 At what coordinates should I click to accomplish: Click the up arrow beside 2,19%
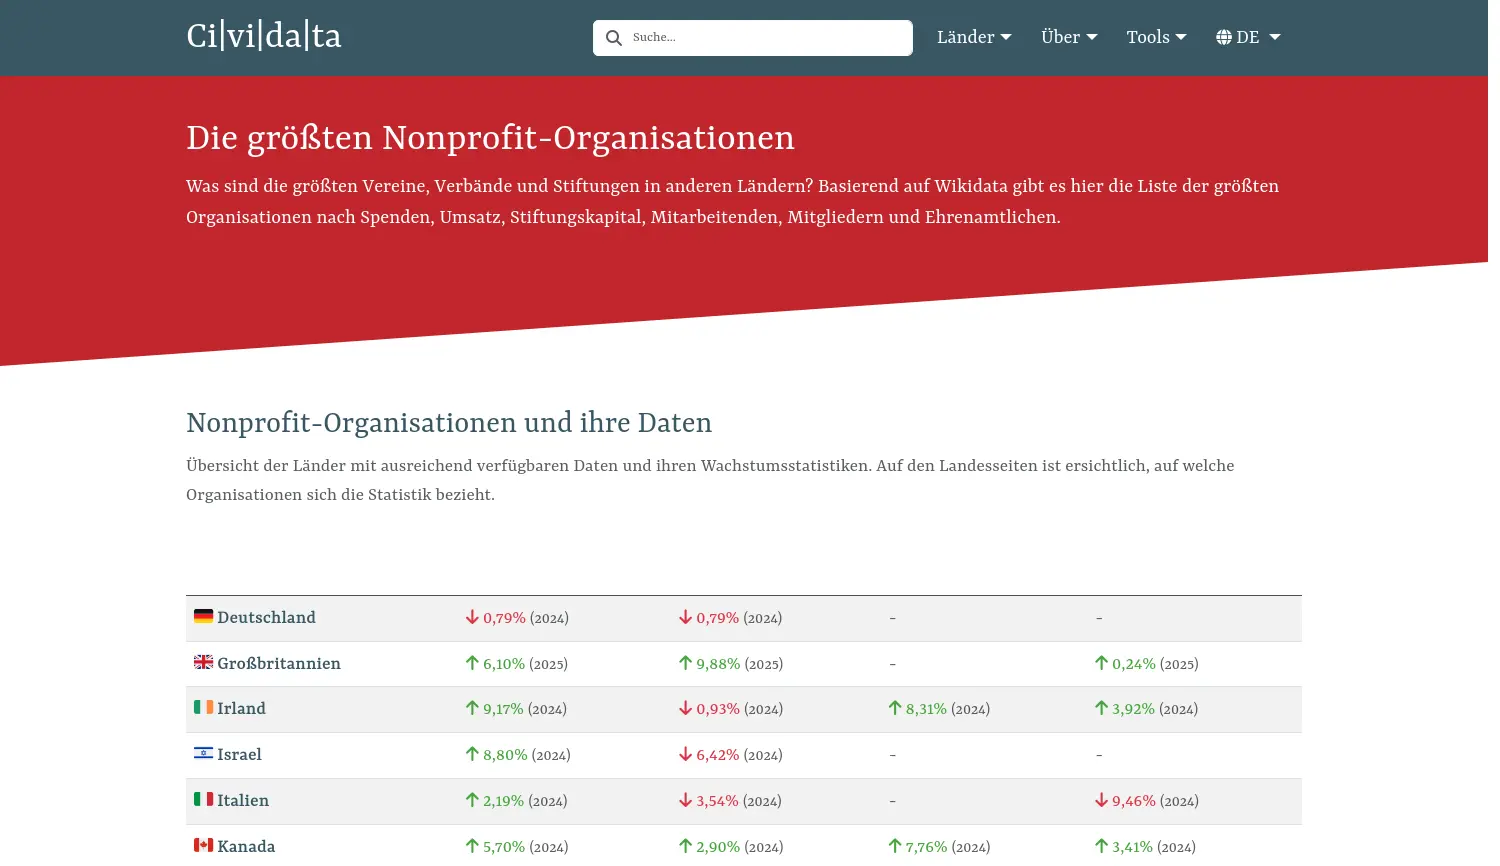pos(472,800)
